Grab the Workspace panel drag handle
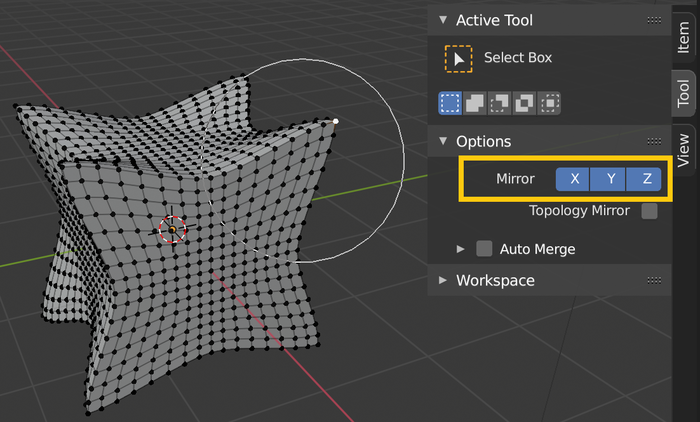Screen dimensions: 700x422 click(x=654, y=281)
